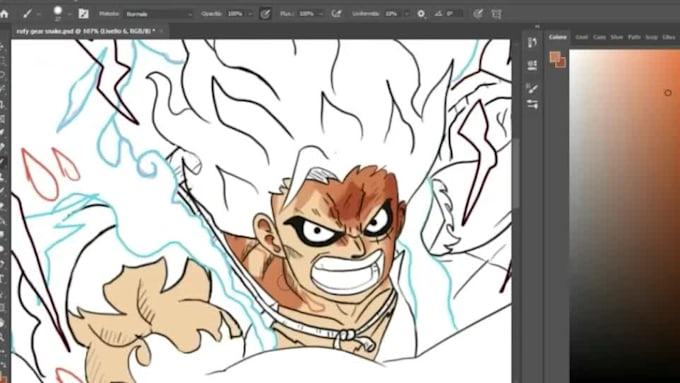Click the Flusso percentage field
Screen dimensions: 680x383
click(307, 14)
